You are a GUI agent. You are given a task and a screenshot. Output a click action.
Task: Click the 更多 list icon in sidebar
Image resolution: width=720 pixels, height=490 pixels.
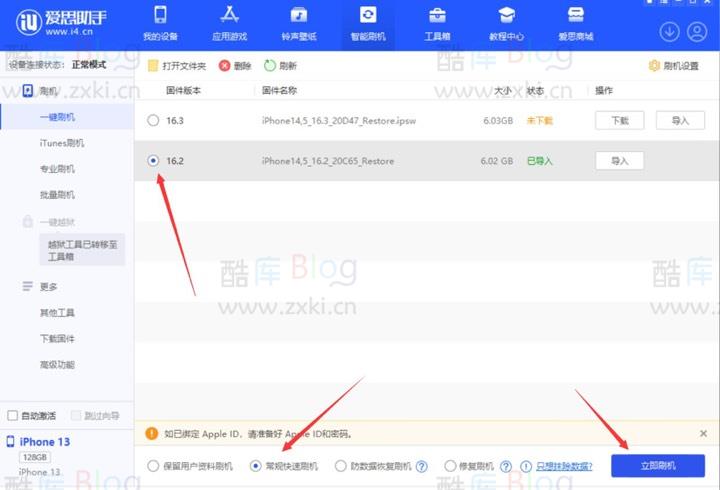coord(28,286)
